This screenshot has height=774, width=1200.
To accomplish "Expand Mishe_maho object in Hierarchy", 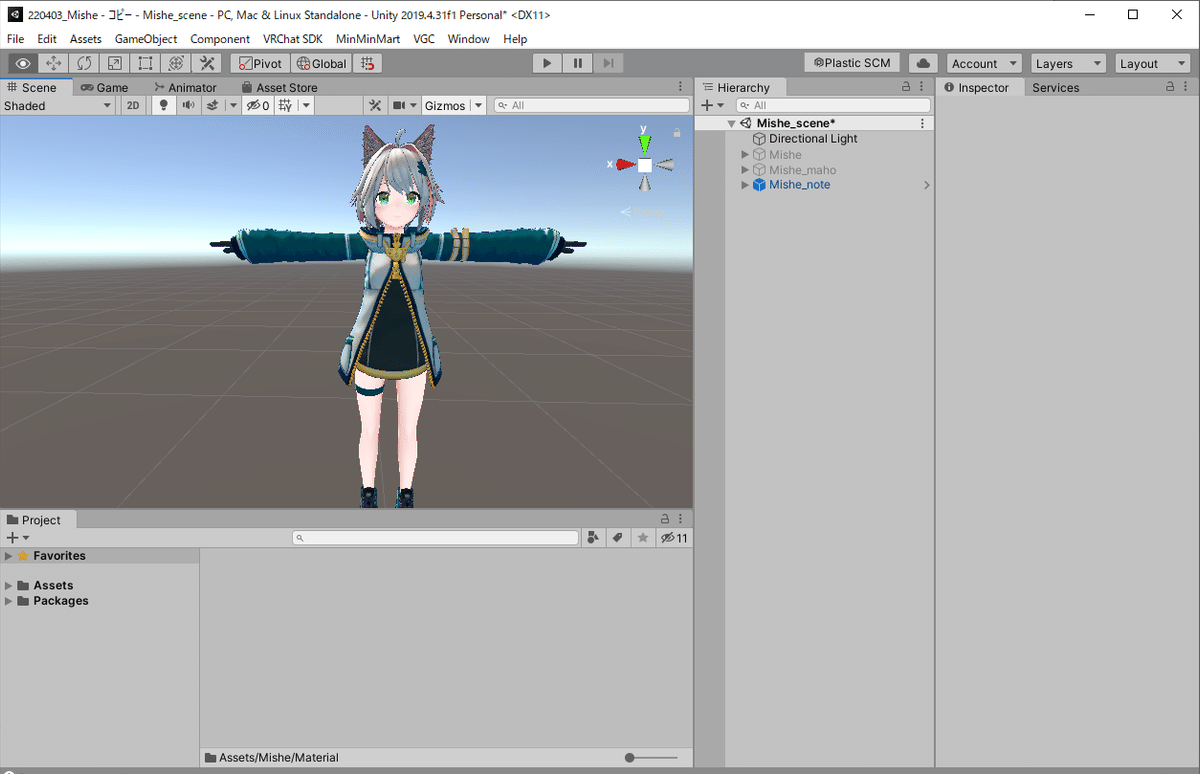I will click(x=745, y=170).
